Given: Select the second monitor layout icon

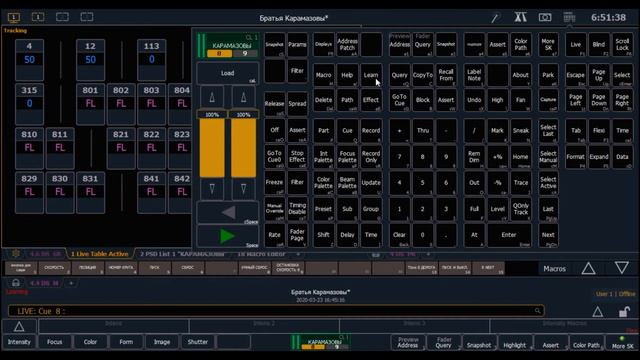Looking at the screenshot, I should [x=38, y=17].
